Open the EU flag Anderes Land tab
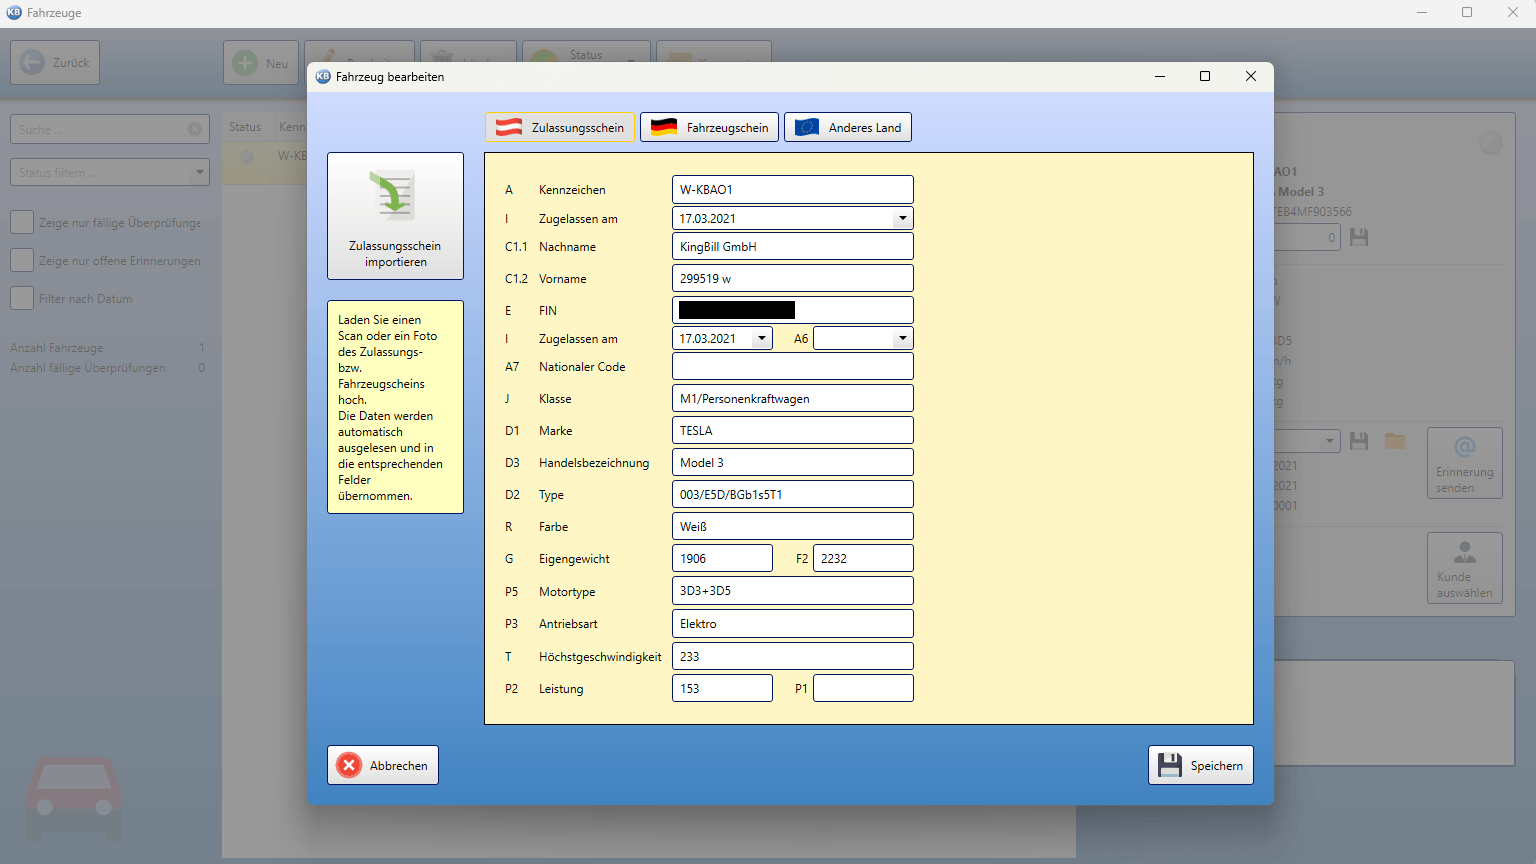Screen dimensions: 1536x864 coord(848,127)
